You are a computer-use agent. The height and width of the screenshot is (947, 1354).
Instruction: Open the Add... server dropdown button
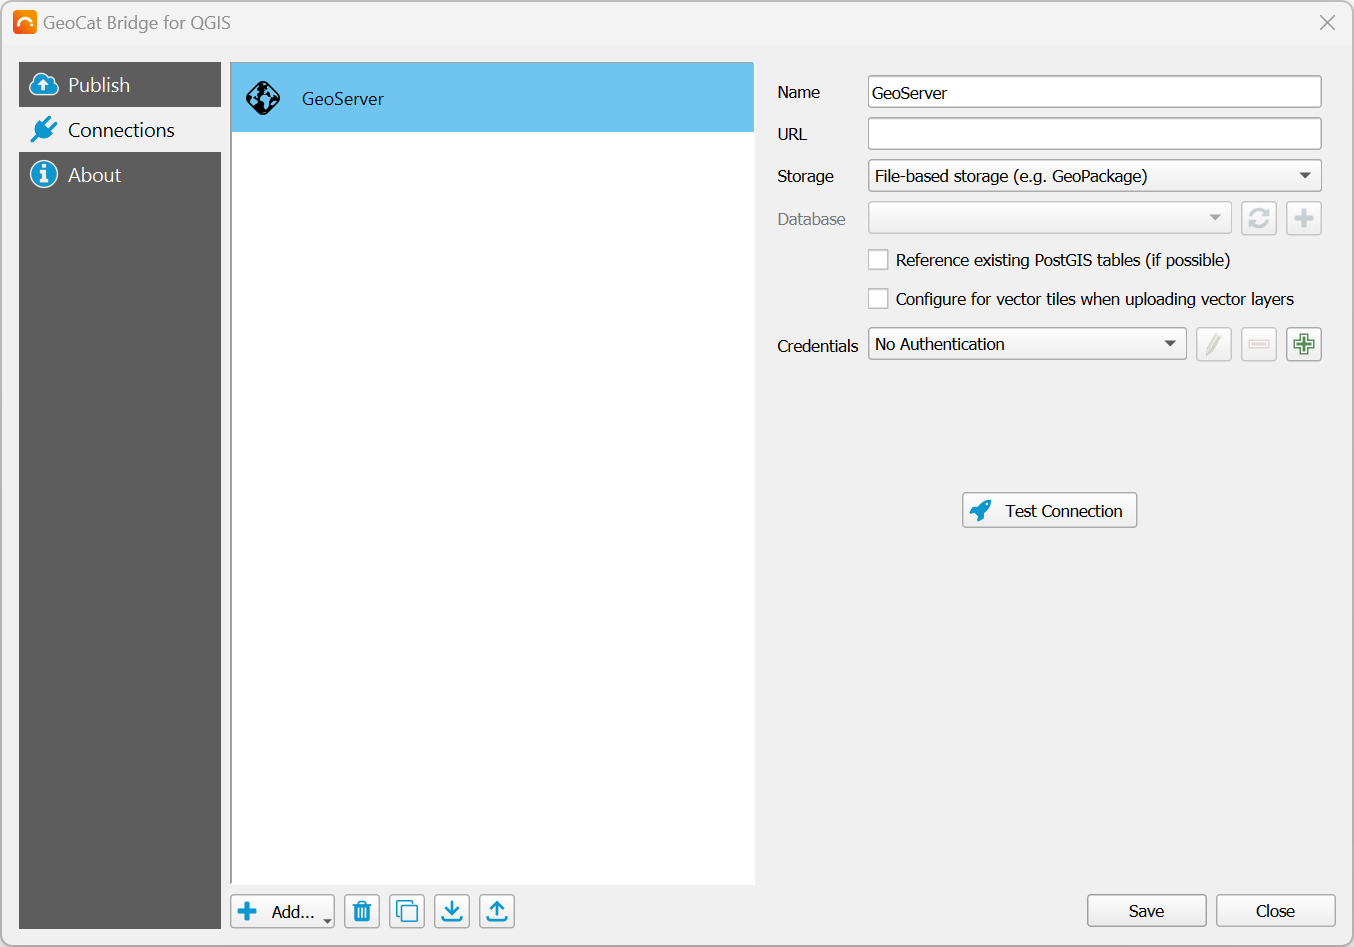click(282, 911)
